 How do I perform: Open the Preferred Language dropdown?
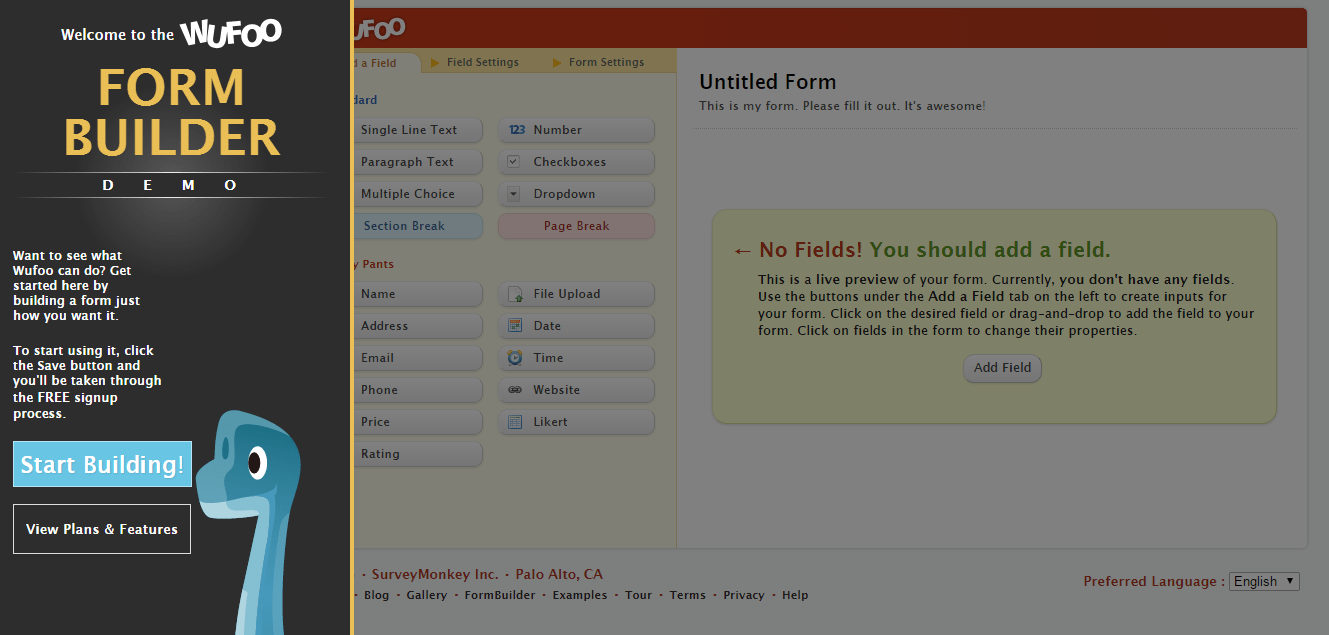(x=1265, y=581)
